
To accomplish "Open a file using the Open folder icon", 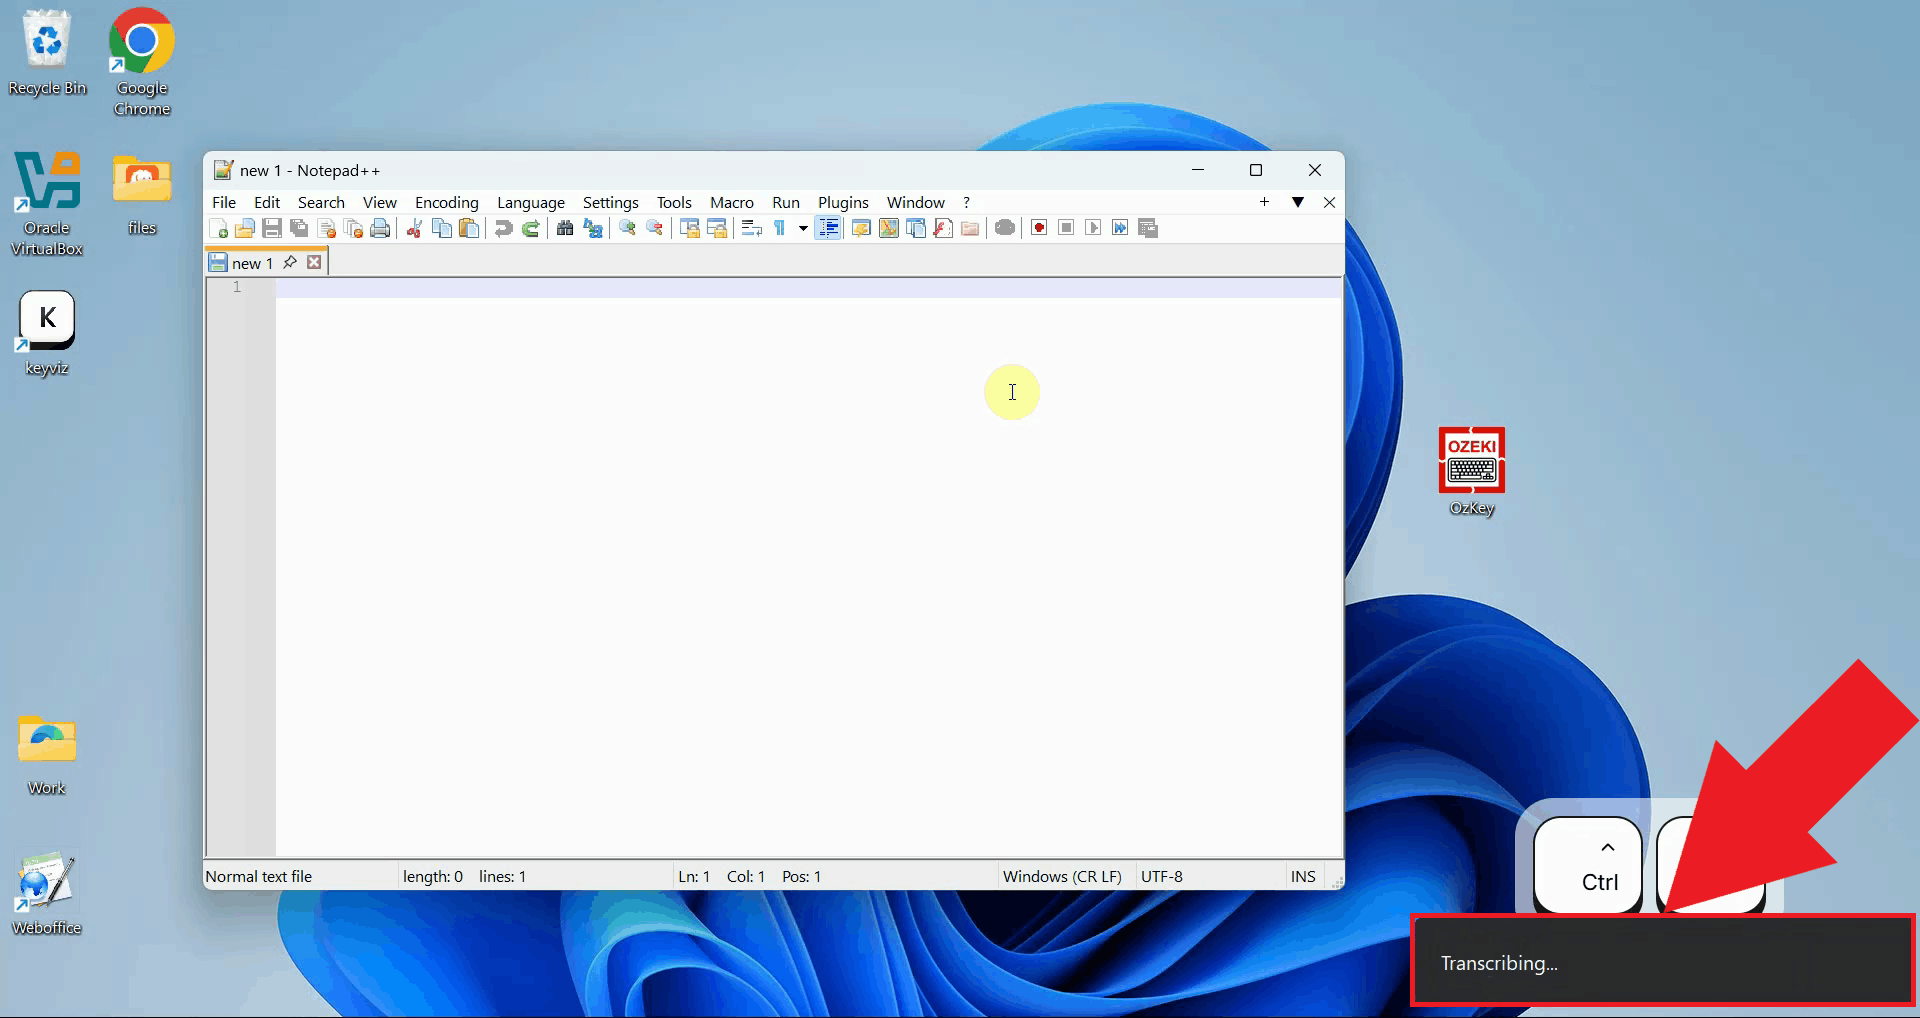I will click(245, 228).
